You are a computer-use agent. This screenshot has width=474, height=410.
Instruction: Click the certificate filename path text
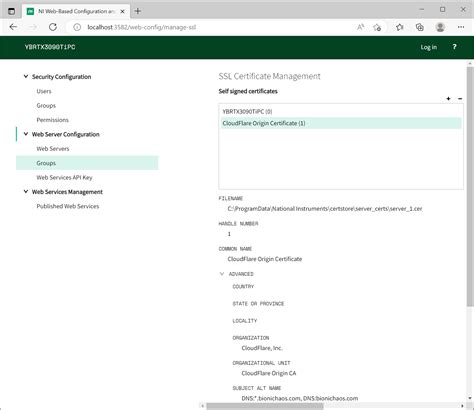(x=325, y=209)
